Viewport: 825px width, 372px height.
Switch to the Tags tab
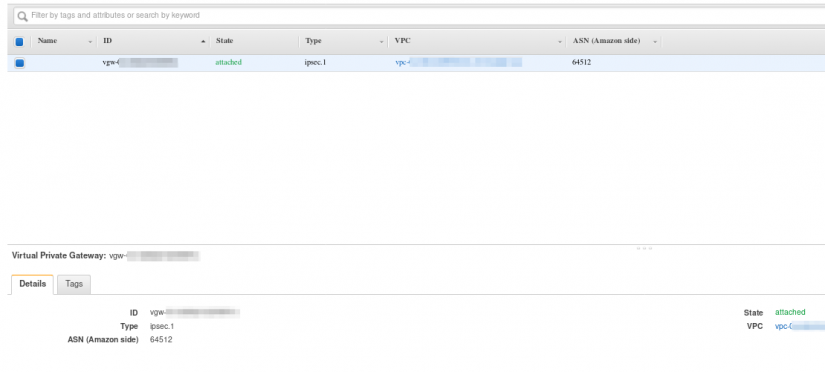[74, 284]
